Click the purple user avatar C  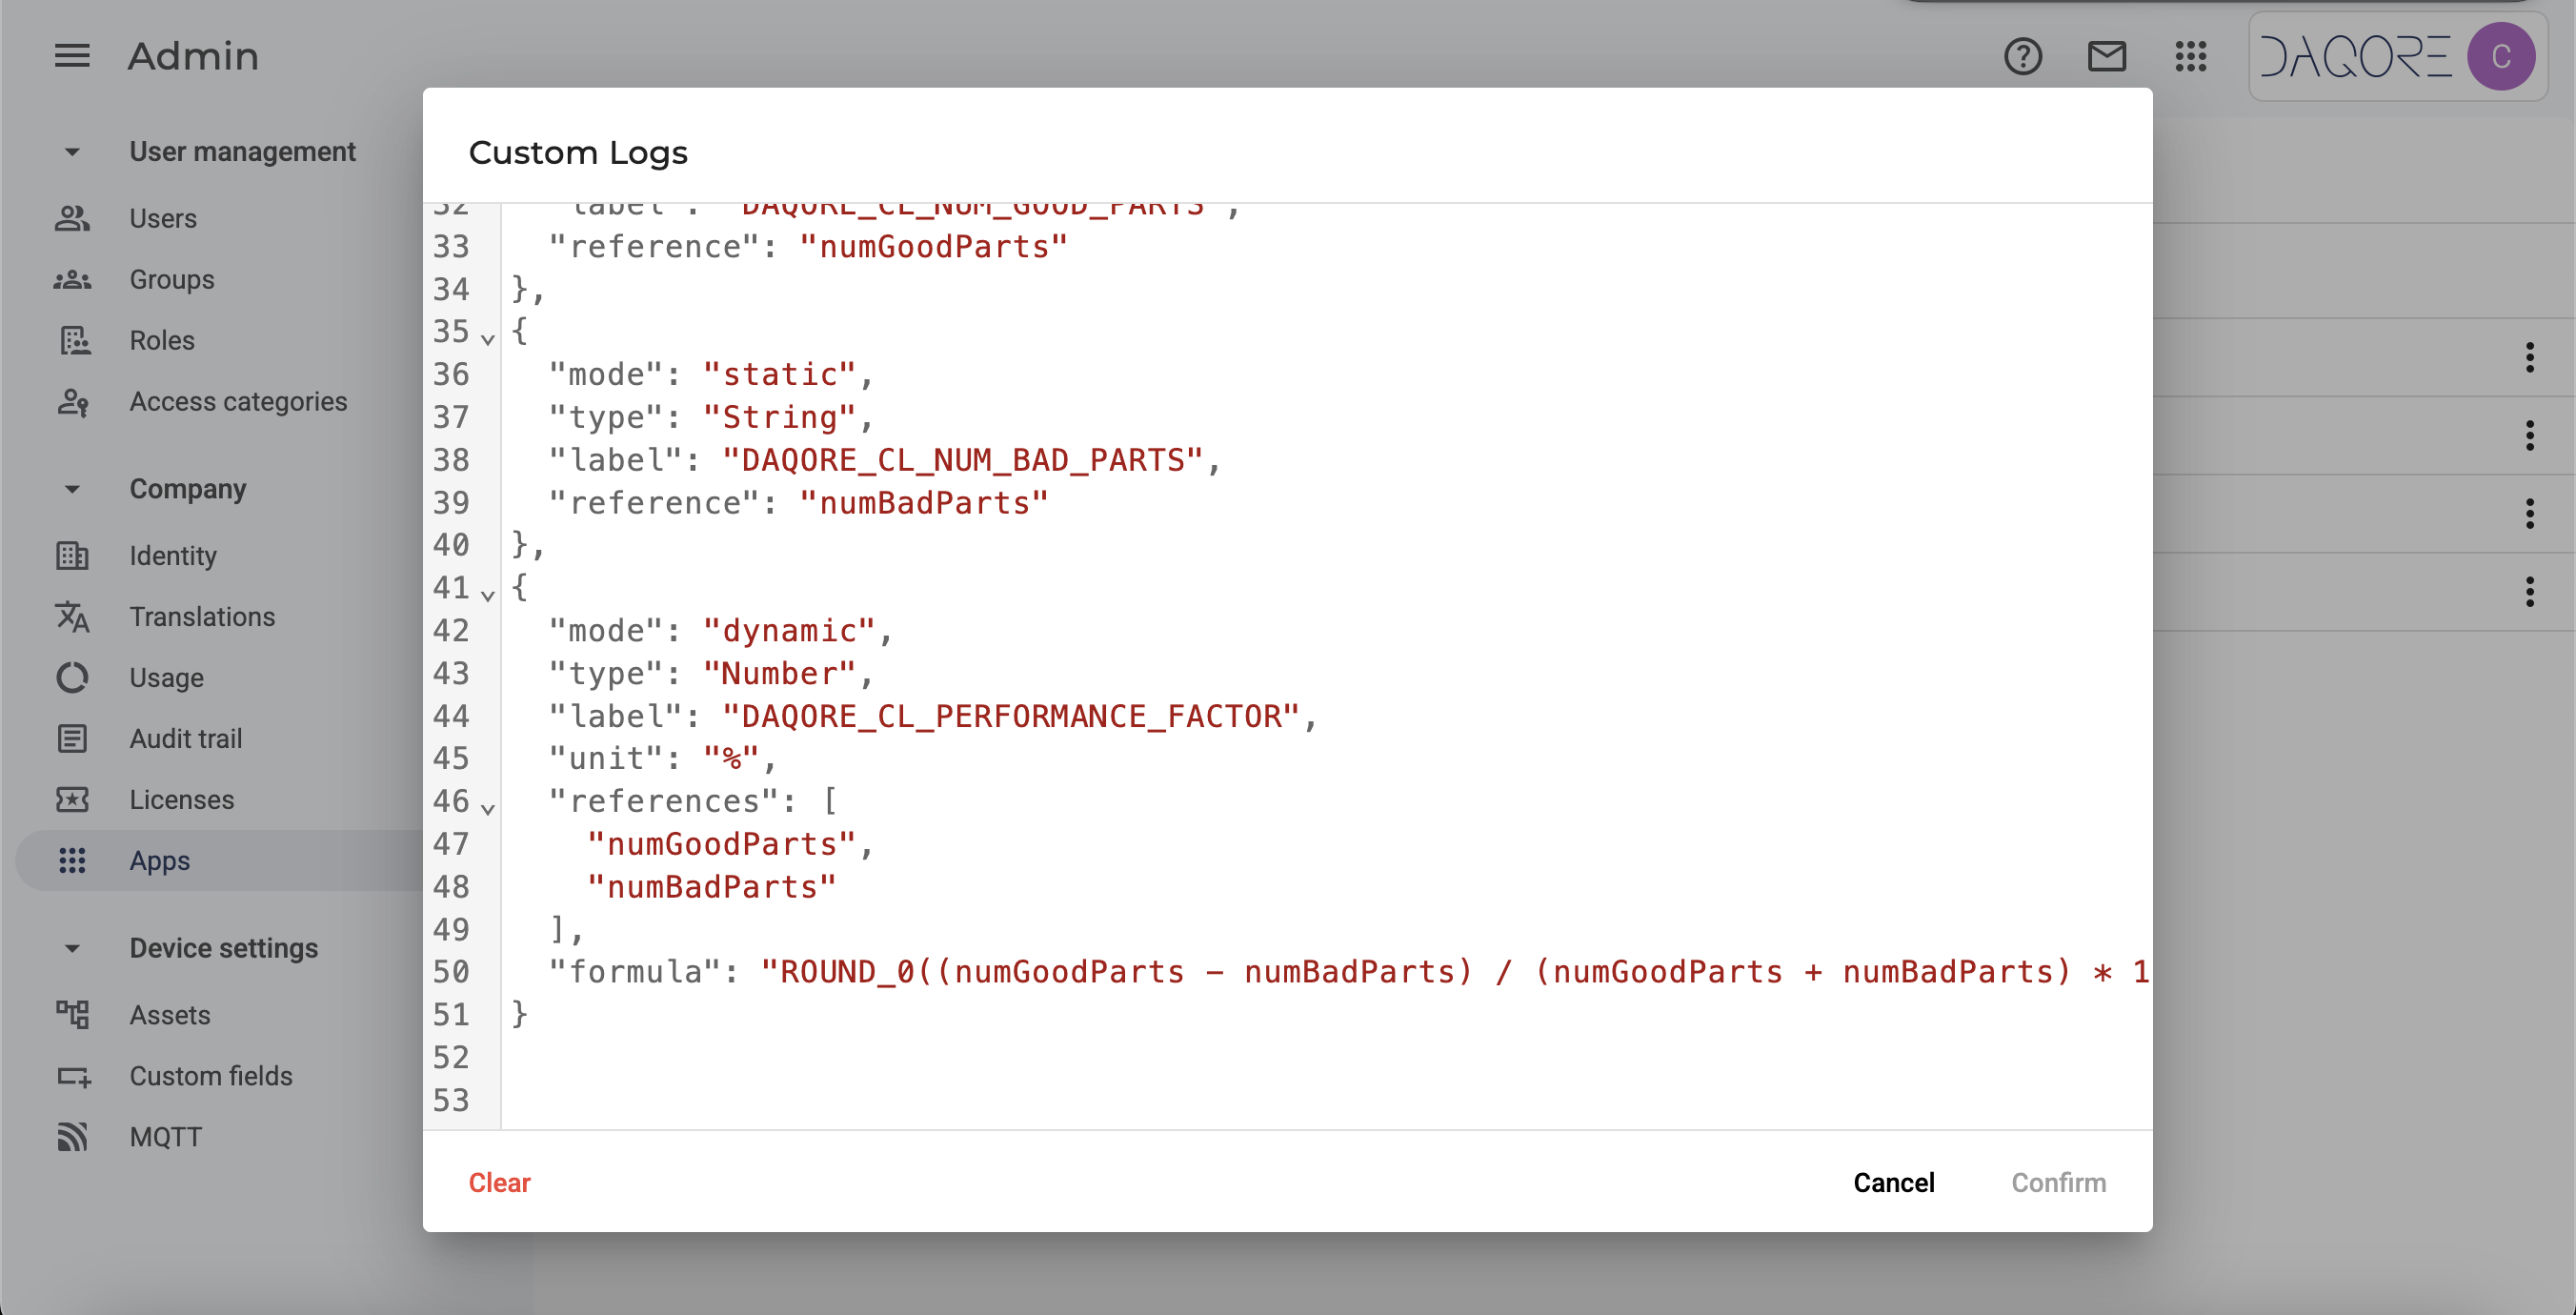[2500, 56]
